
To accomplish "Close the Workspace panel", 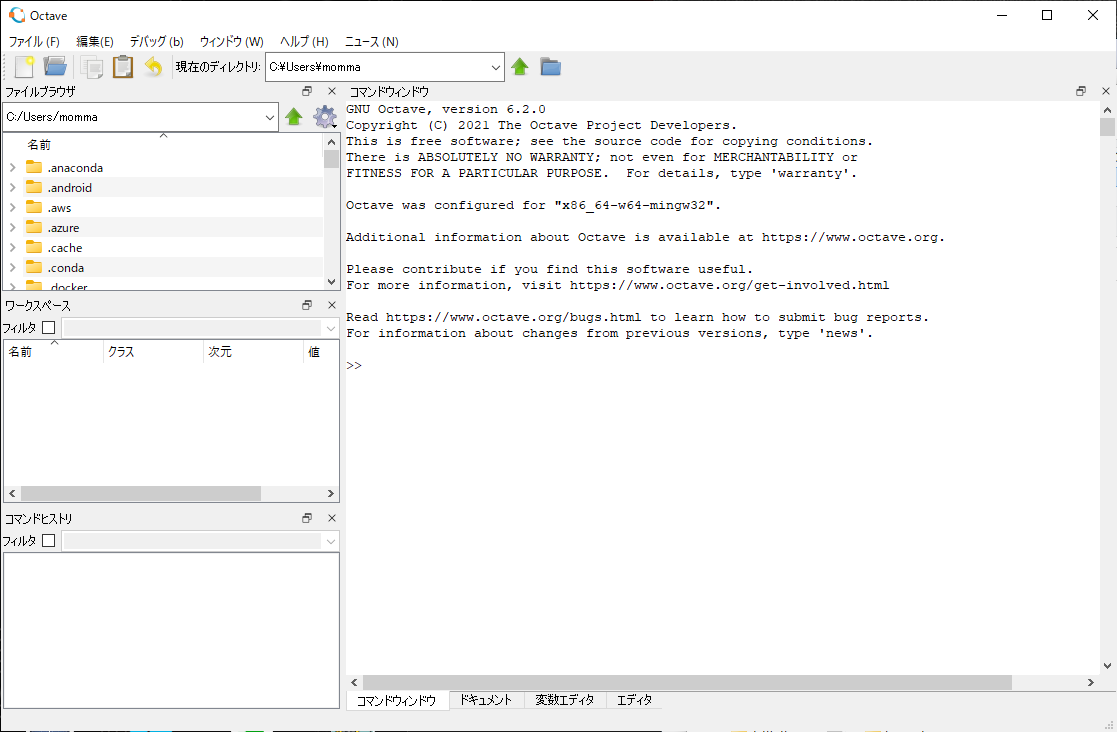I will tap(331, 305).
